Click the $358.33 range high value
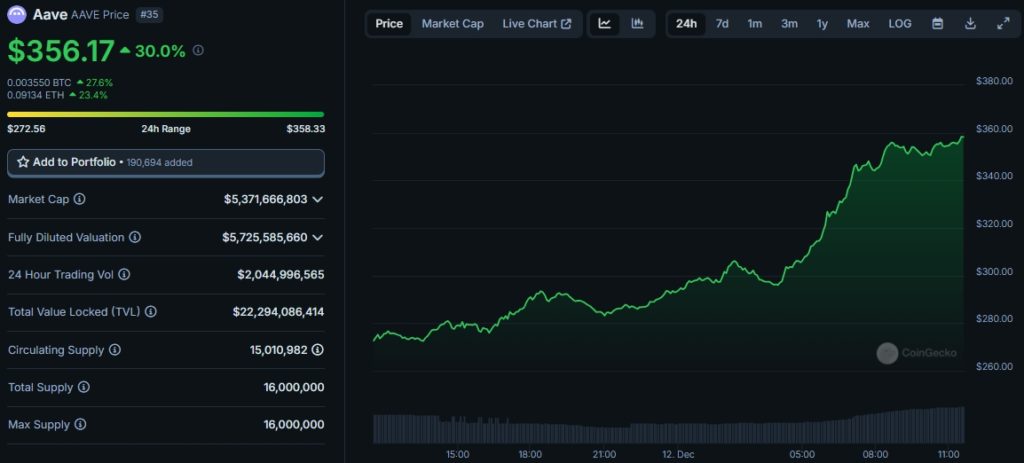Screen dimensions: 1024x463 click(x=306, y=129)
